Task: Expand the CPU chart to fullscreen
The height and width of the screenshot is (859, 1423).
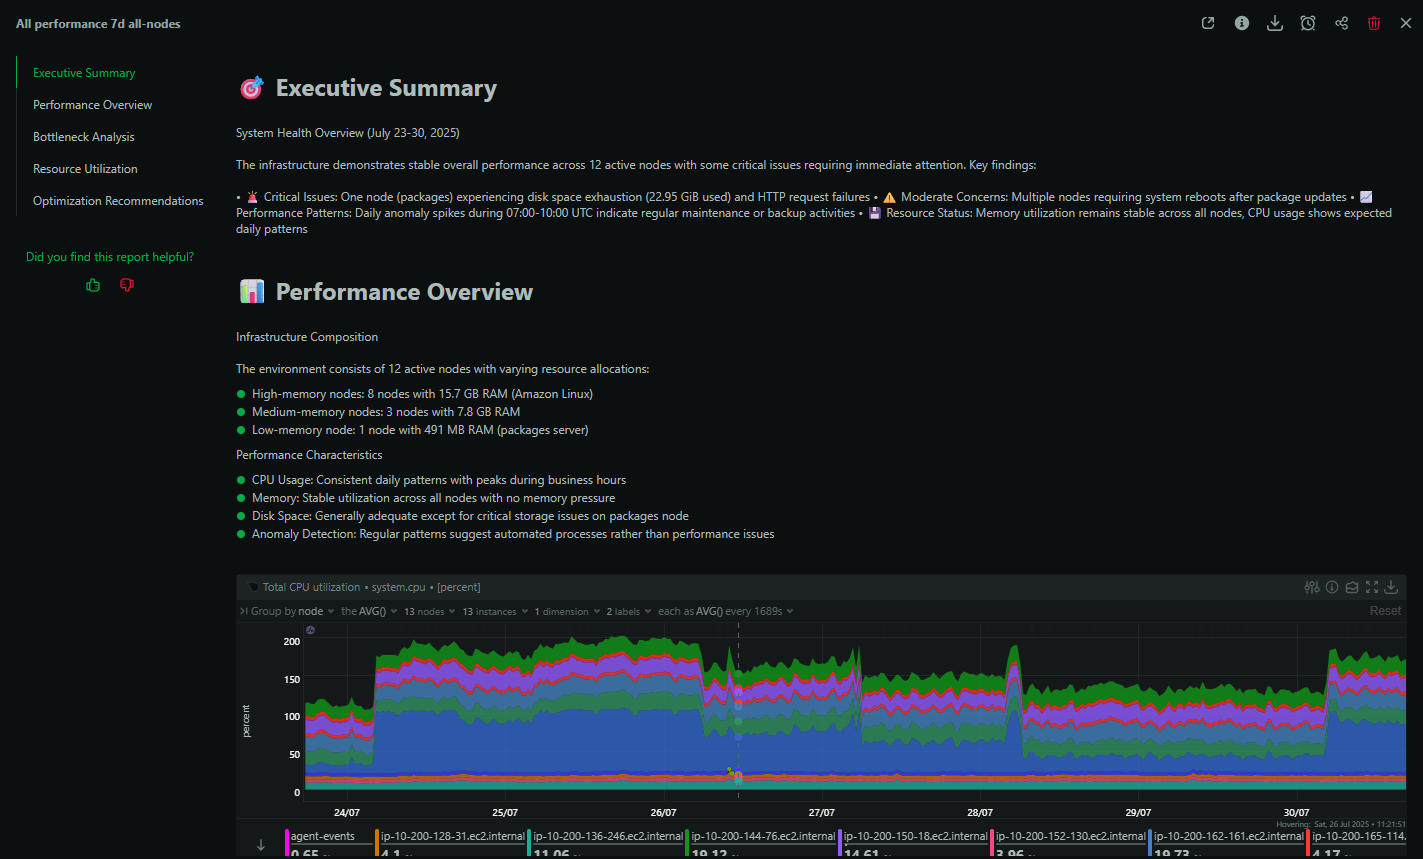Action: click(1371, 588)
